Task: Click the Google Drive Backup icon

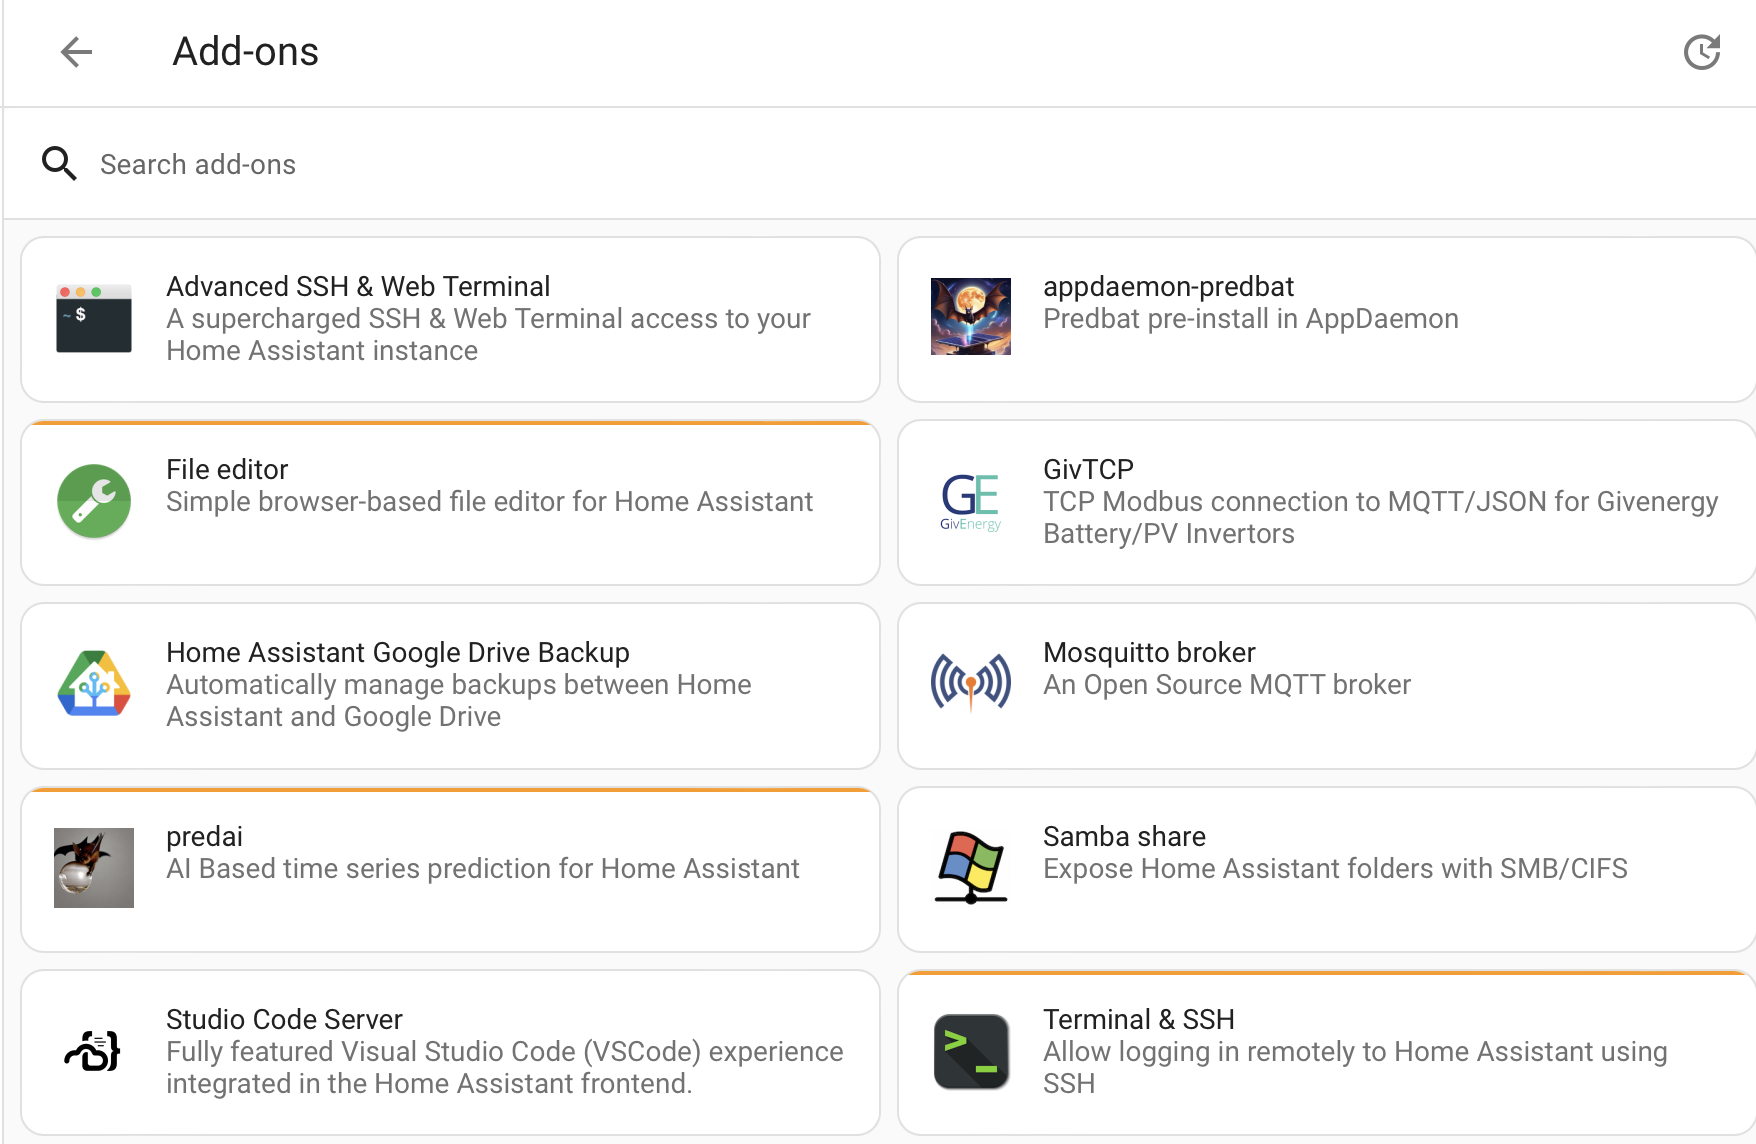Action: pyautogui.click(x=94, y=684)
